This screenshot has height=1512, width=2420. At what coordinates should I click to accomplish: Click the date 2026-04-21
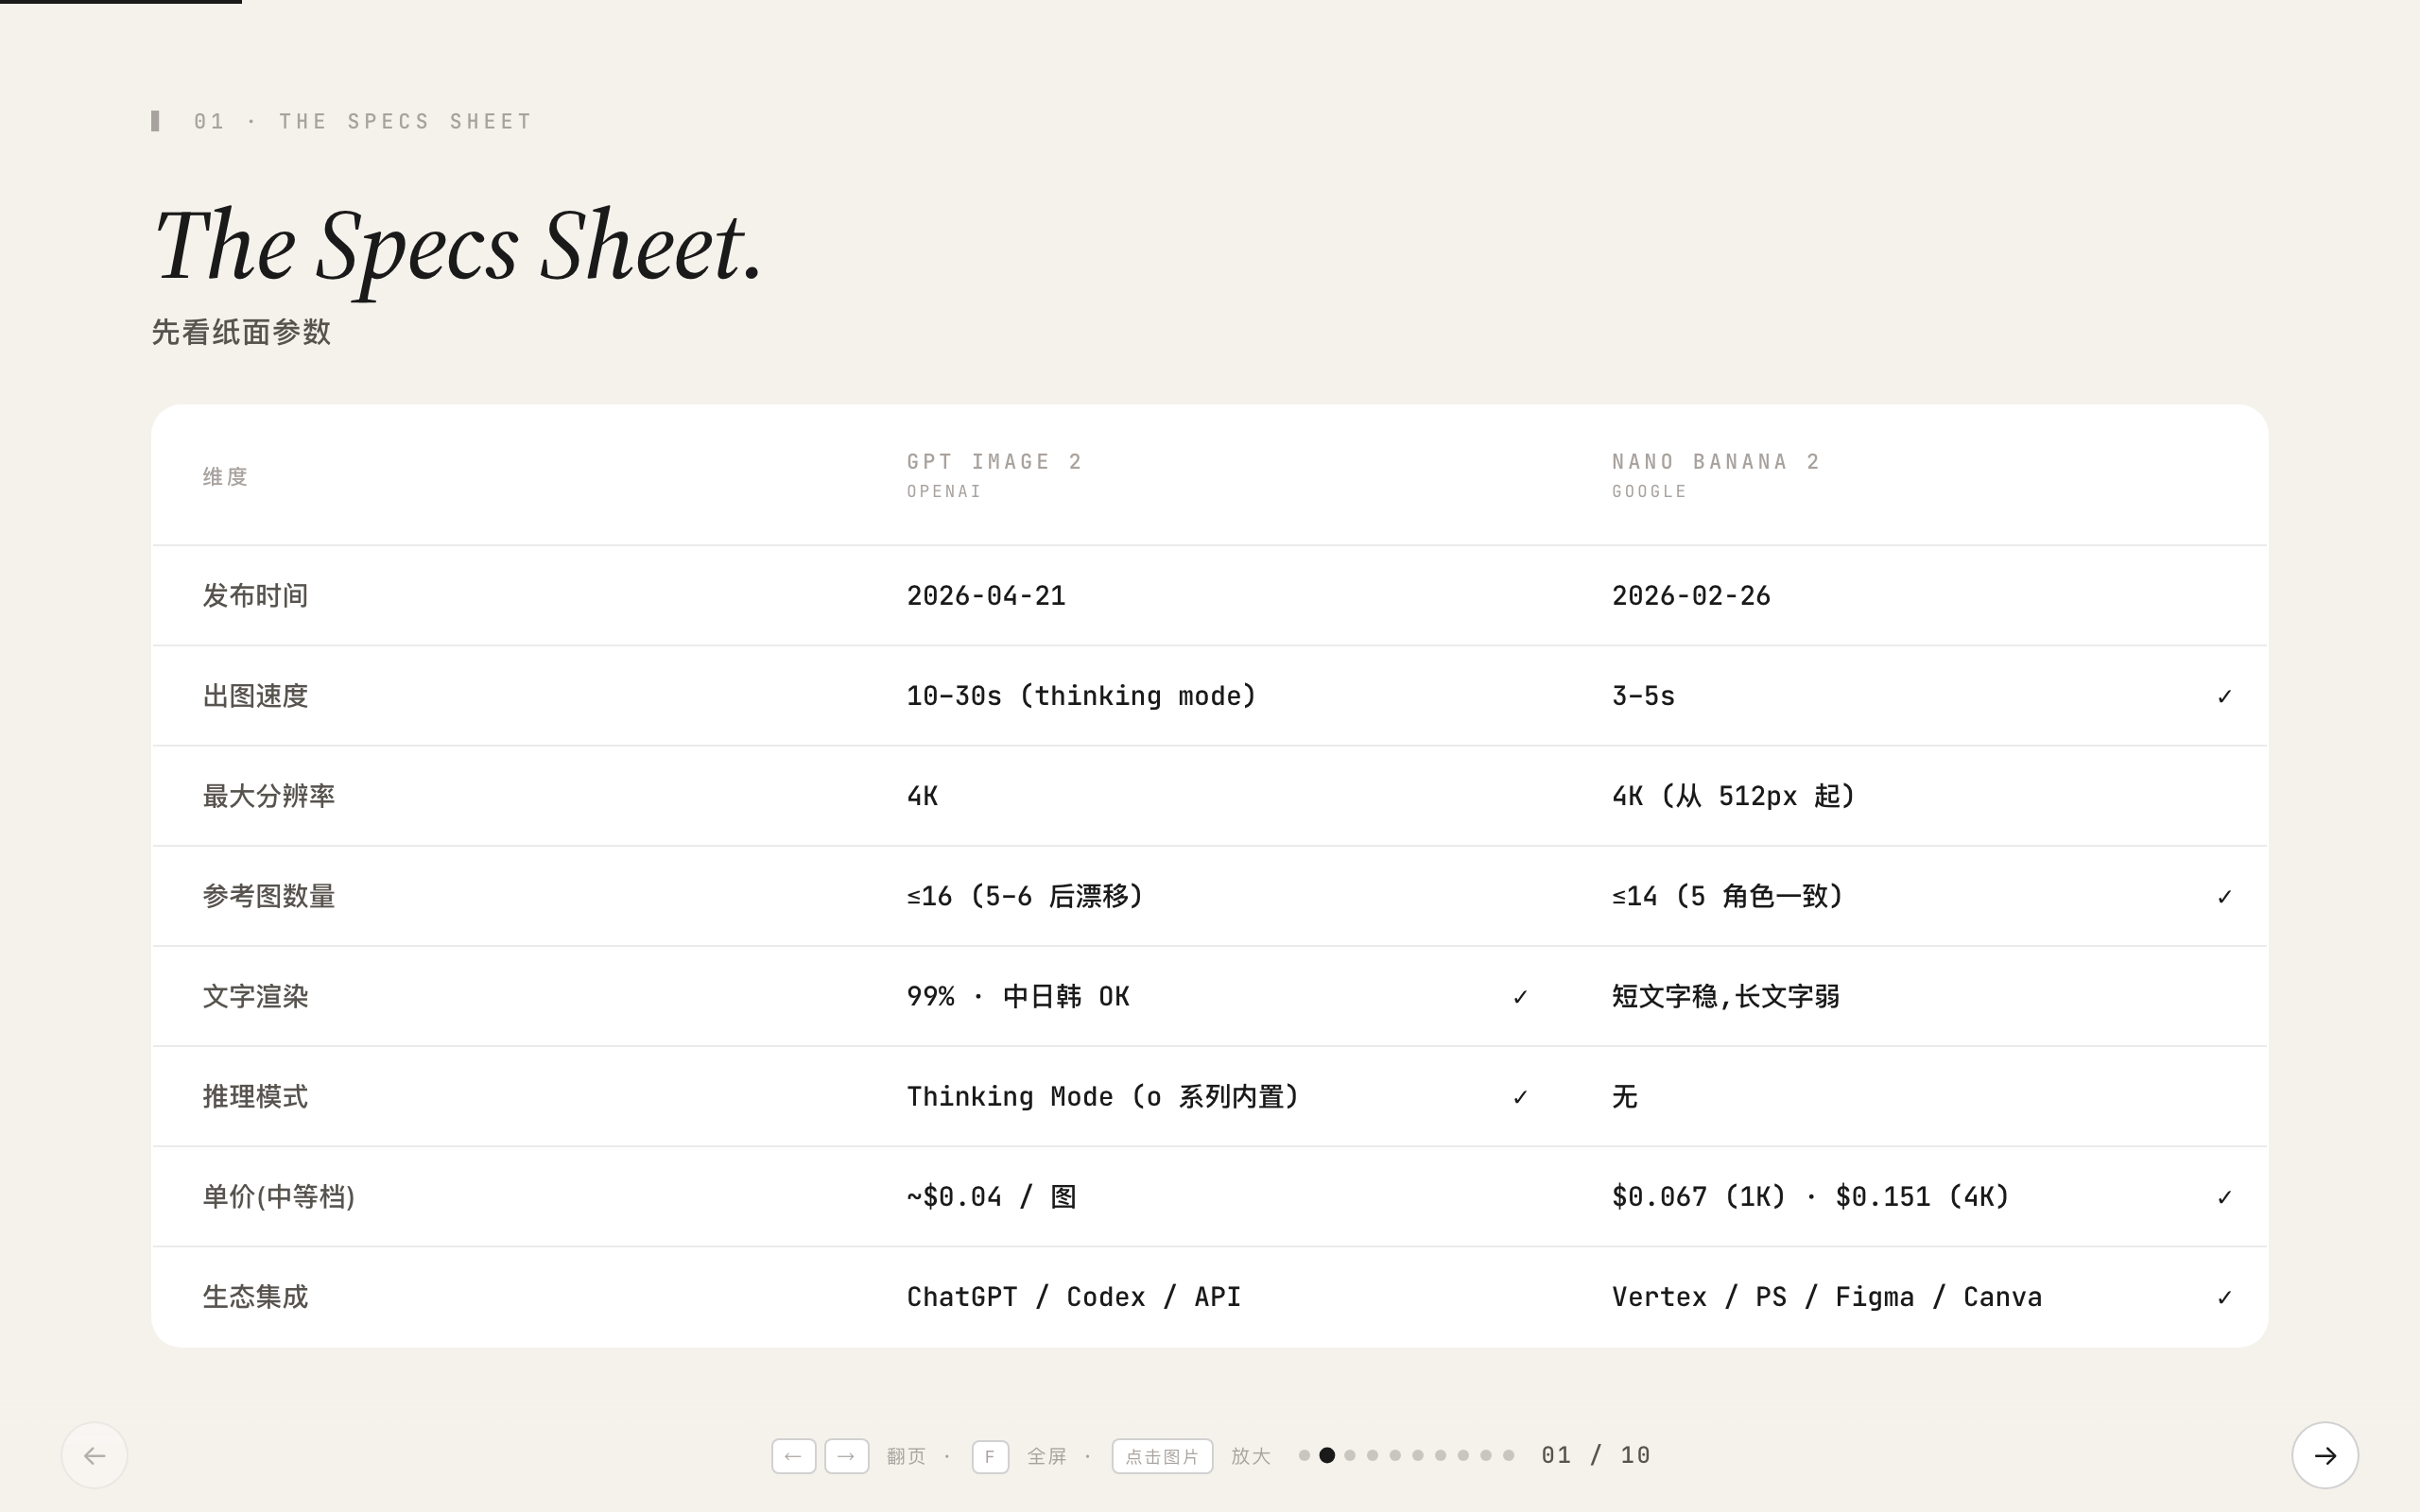pos(986,596)
